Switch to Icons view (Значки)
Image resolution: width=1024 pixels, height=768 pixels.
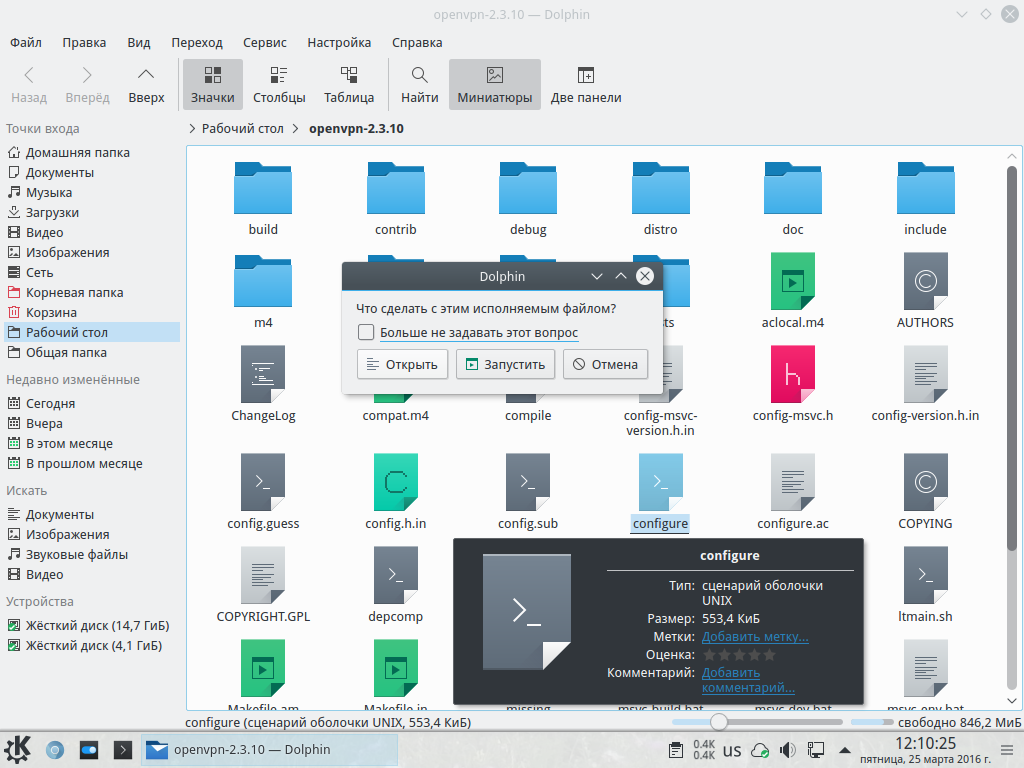pos(212,85)
